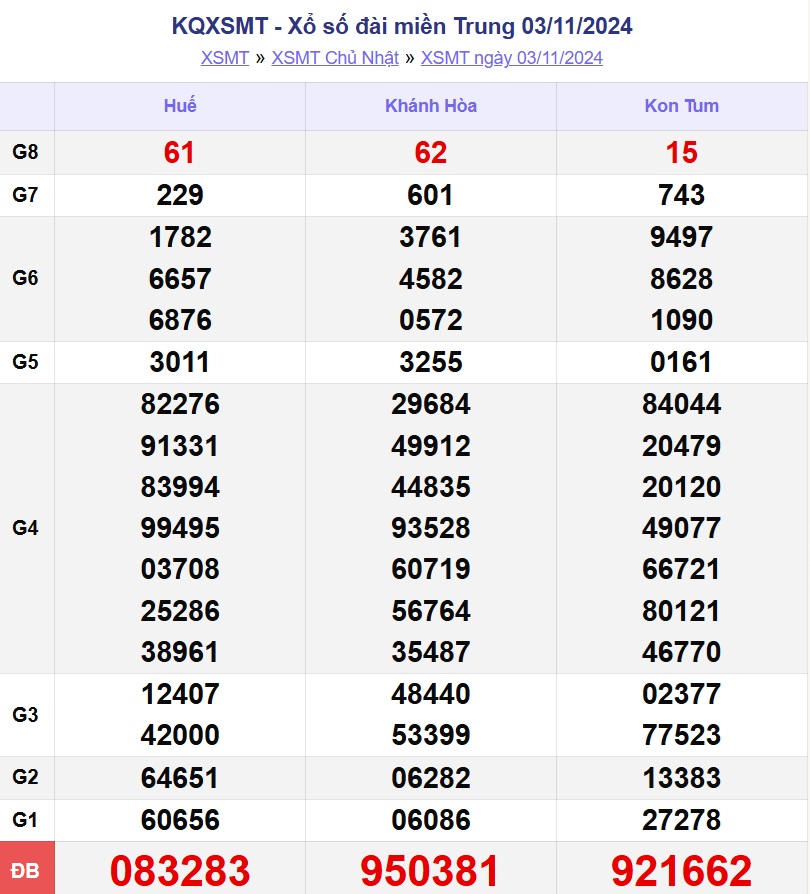Select the Khánh Hòa column header
Viewport: 810px width, 894px height.
tap(431, 106)
